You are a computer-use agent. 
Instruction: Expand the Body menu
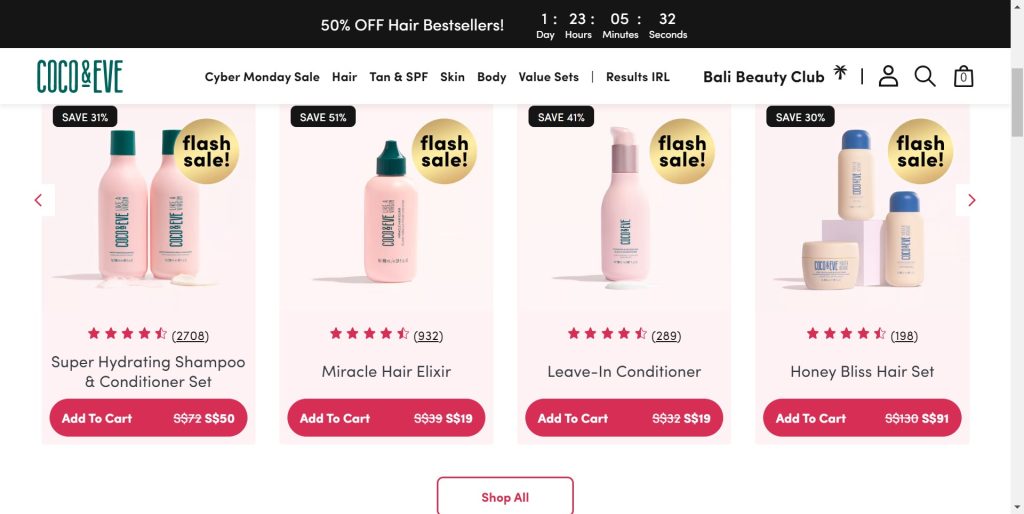[491, 77]
